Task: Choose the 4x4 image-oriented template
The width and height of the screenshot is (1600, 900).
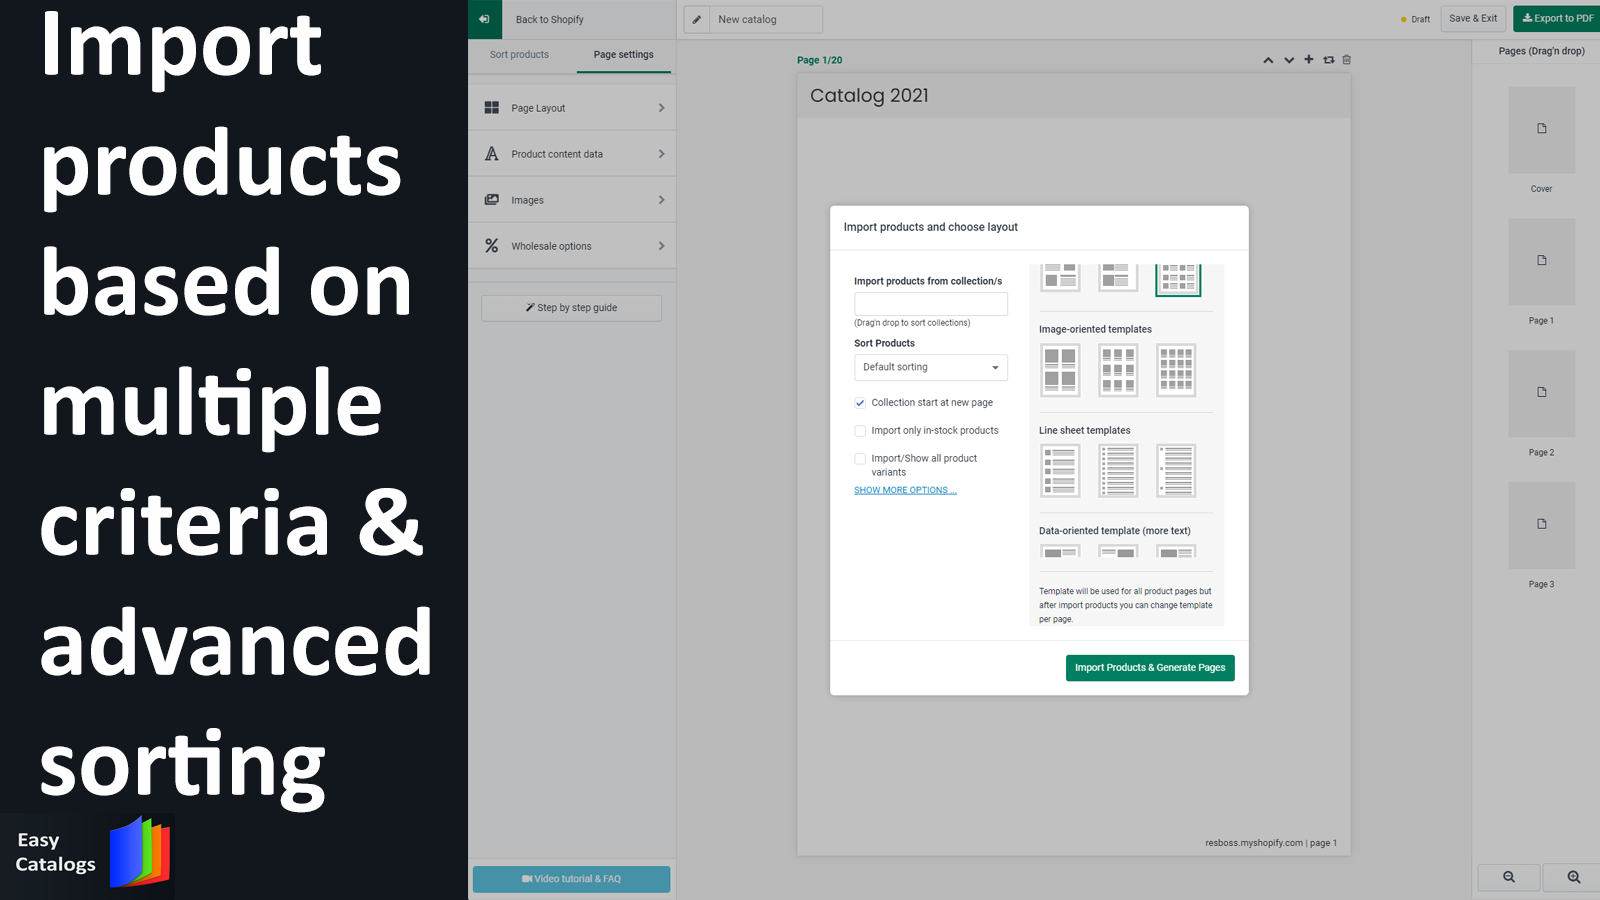Action: point(1176,370)
